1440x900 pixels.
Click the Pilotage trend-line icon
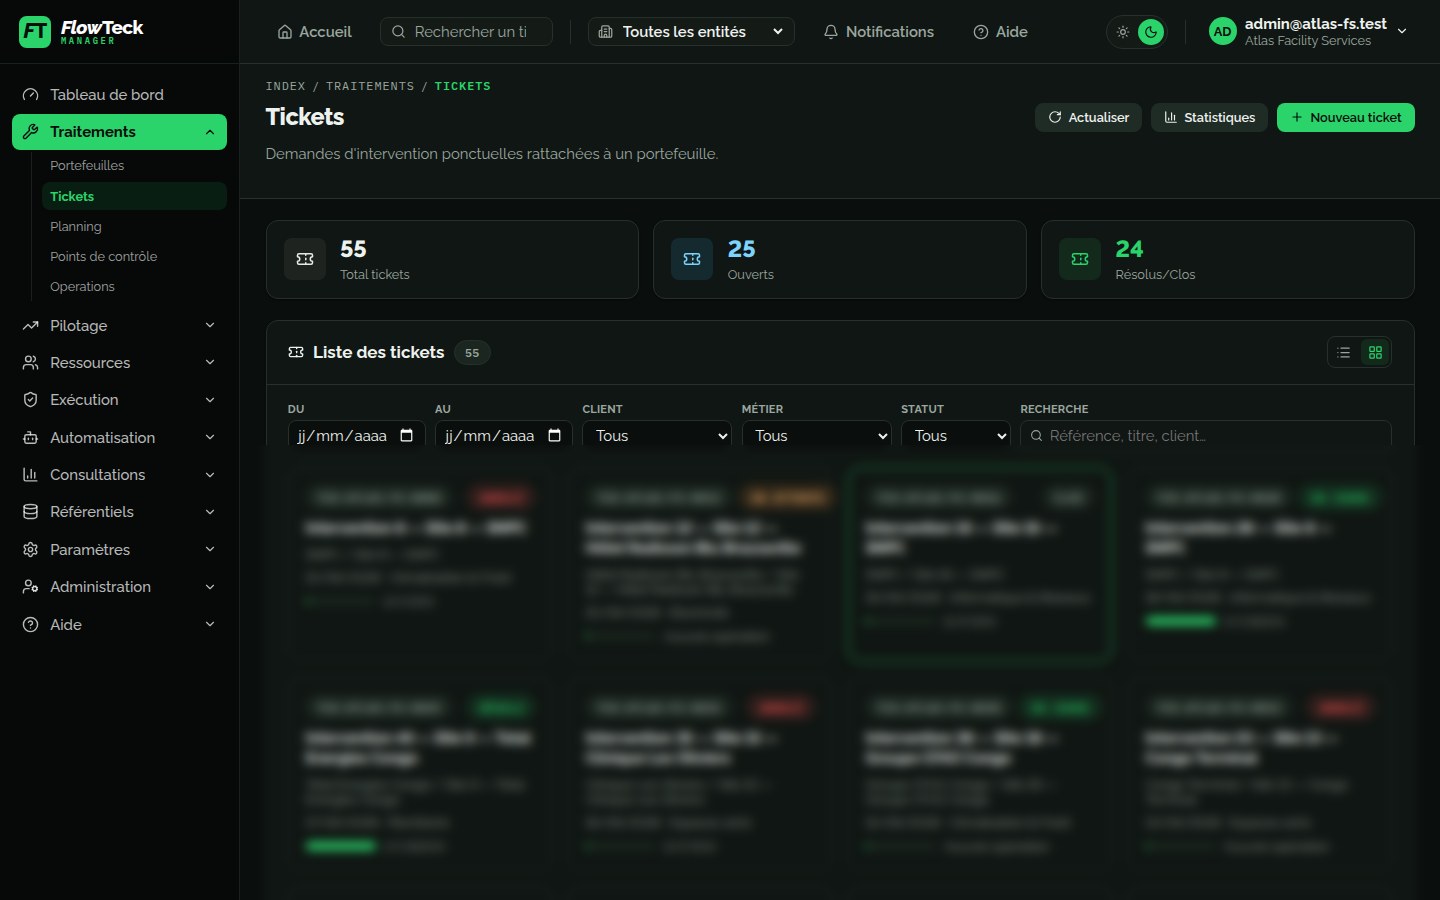(x=31, y=326)
